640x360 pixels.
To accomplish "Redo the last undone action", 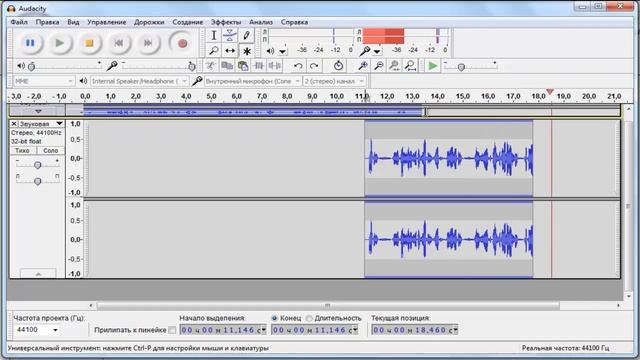I will [x=314, y=66].
